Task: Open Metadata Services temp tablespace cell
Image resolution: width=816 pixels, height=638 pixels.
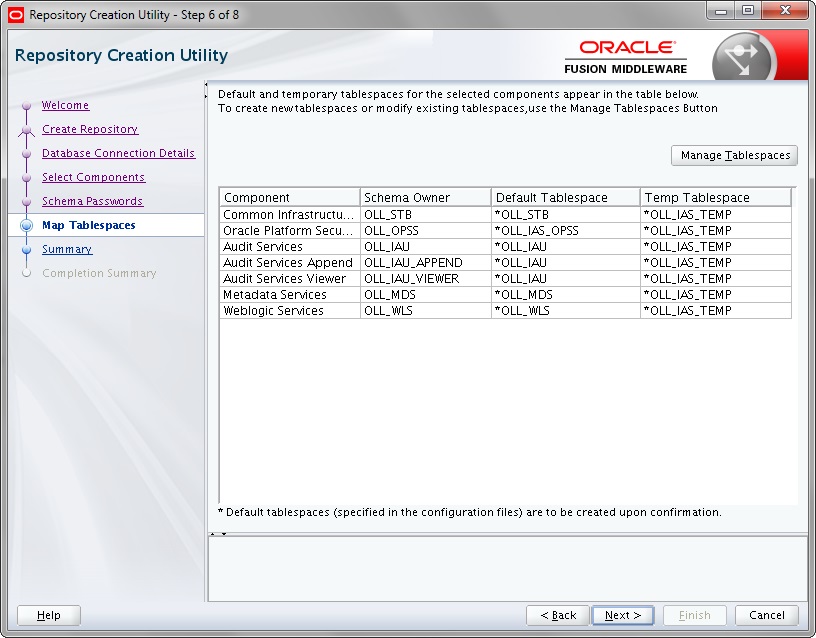Action: [716, 295]
